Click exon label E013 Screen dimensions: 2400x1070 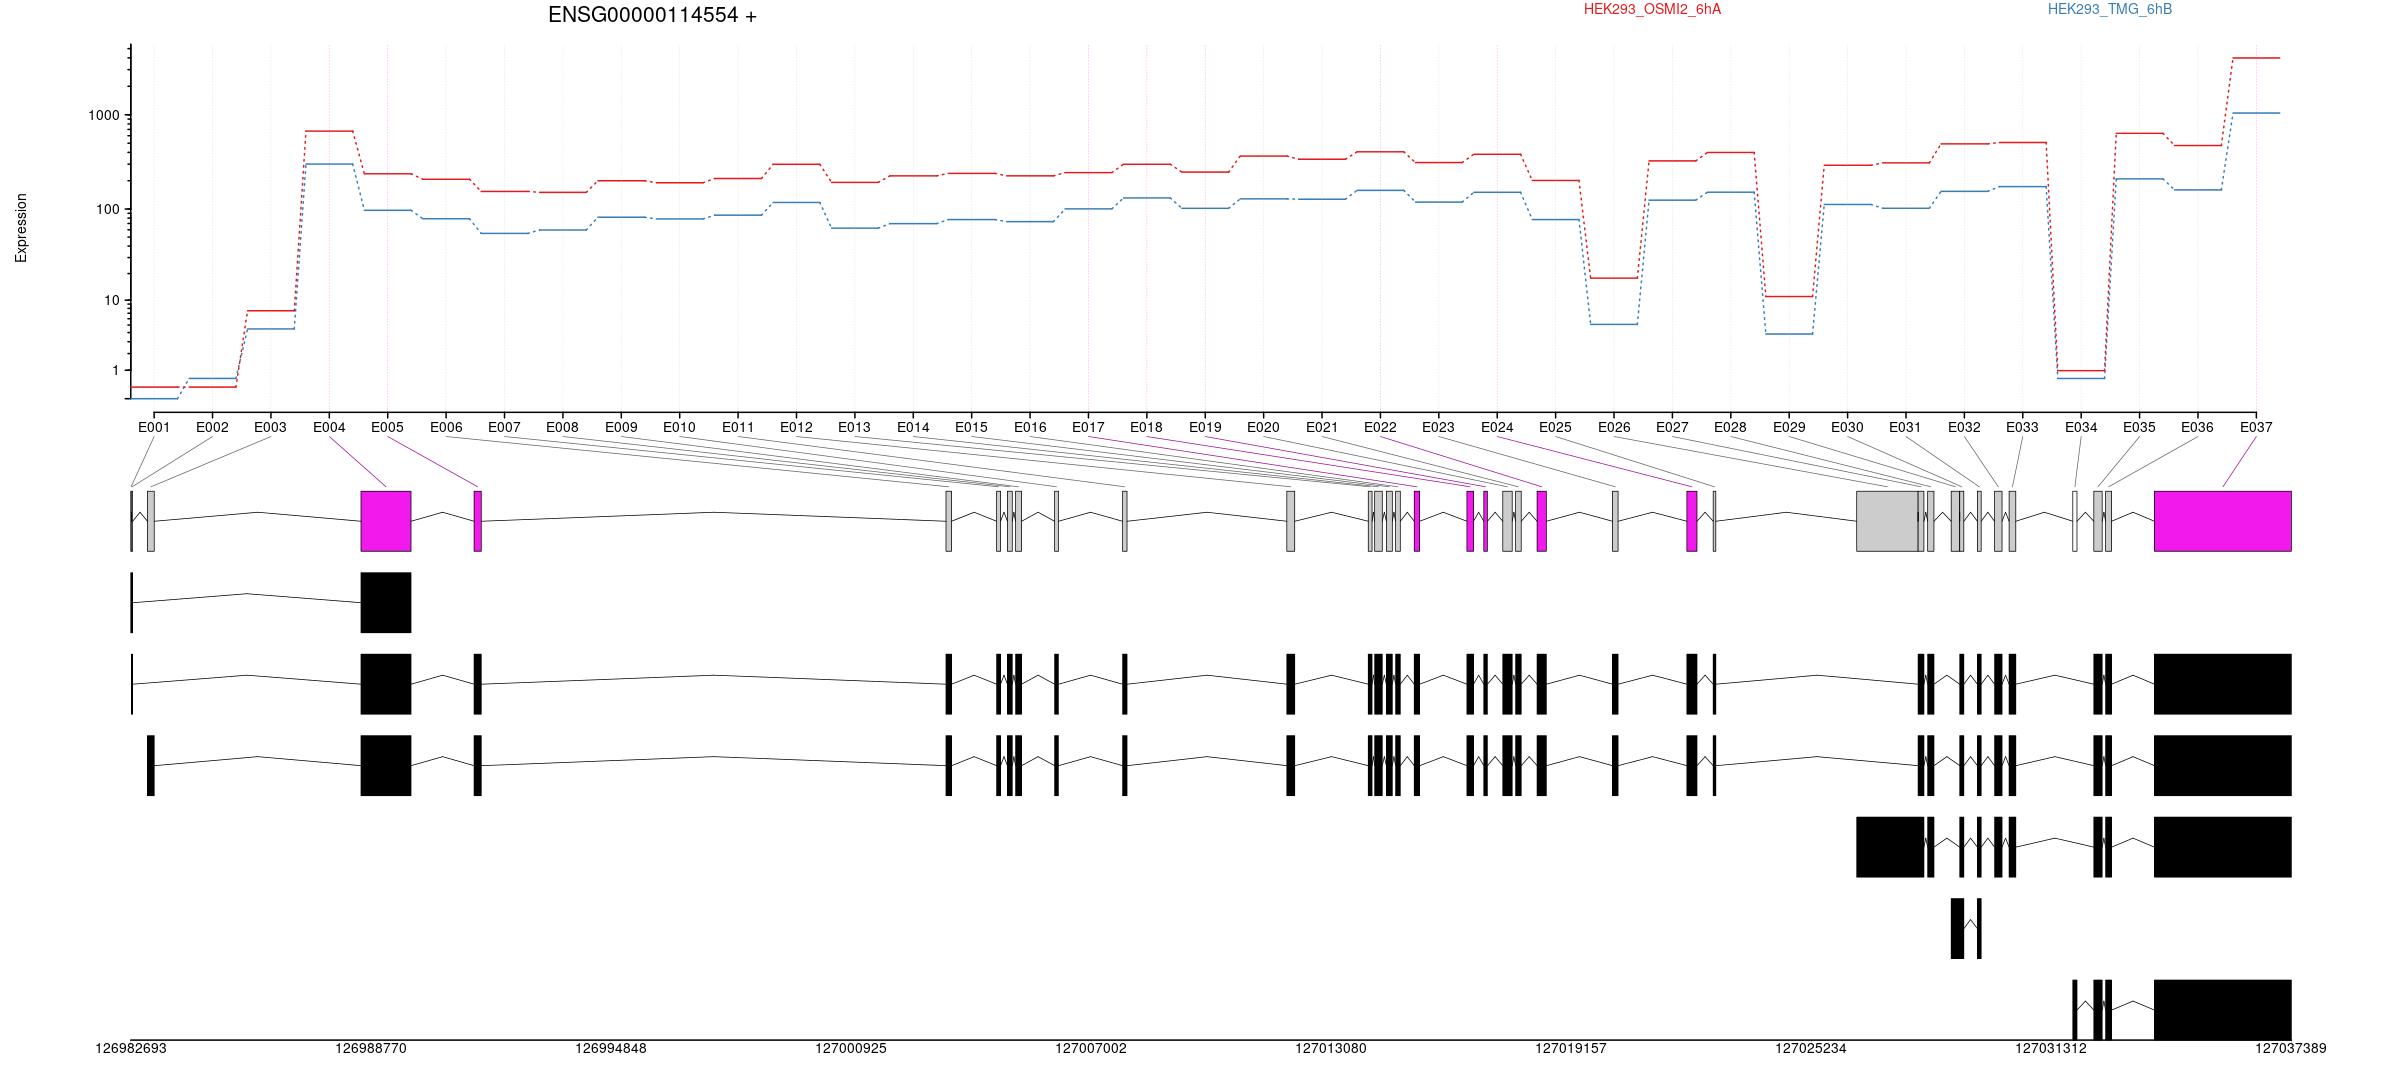[854, 427]
